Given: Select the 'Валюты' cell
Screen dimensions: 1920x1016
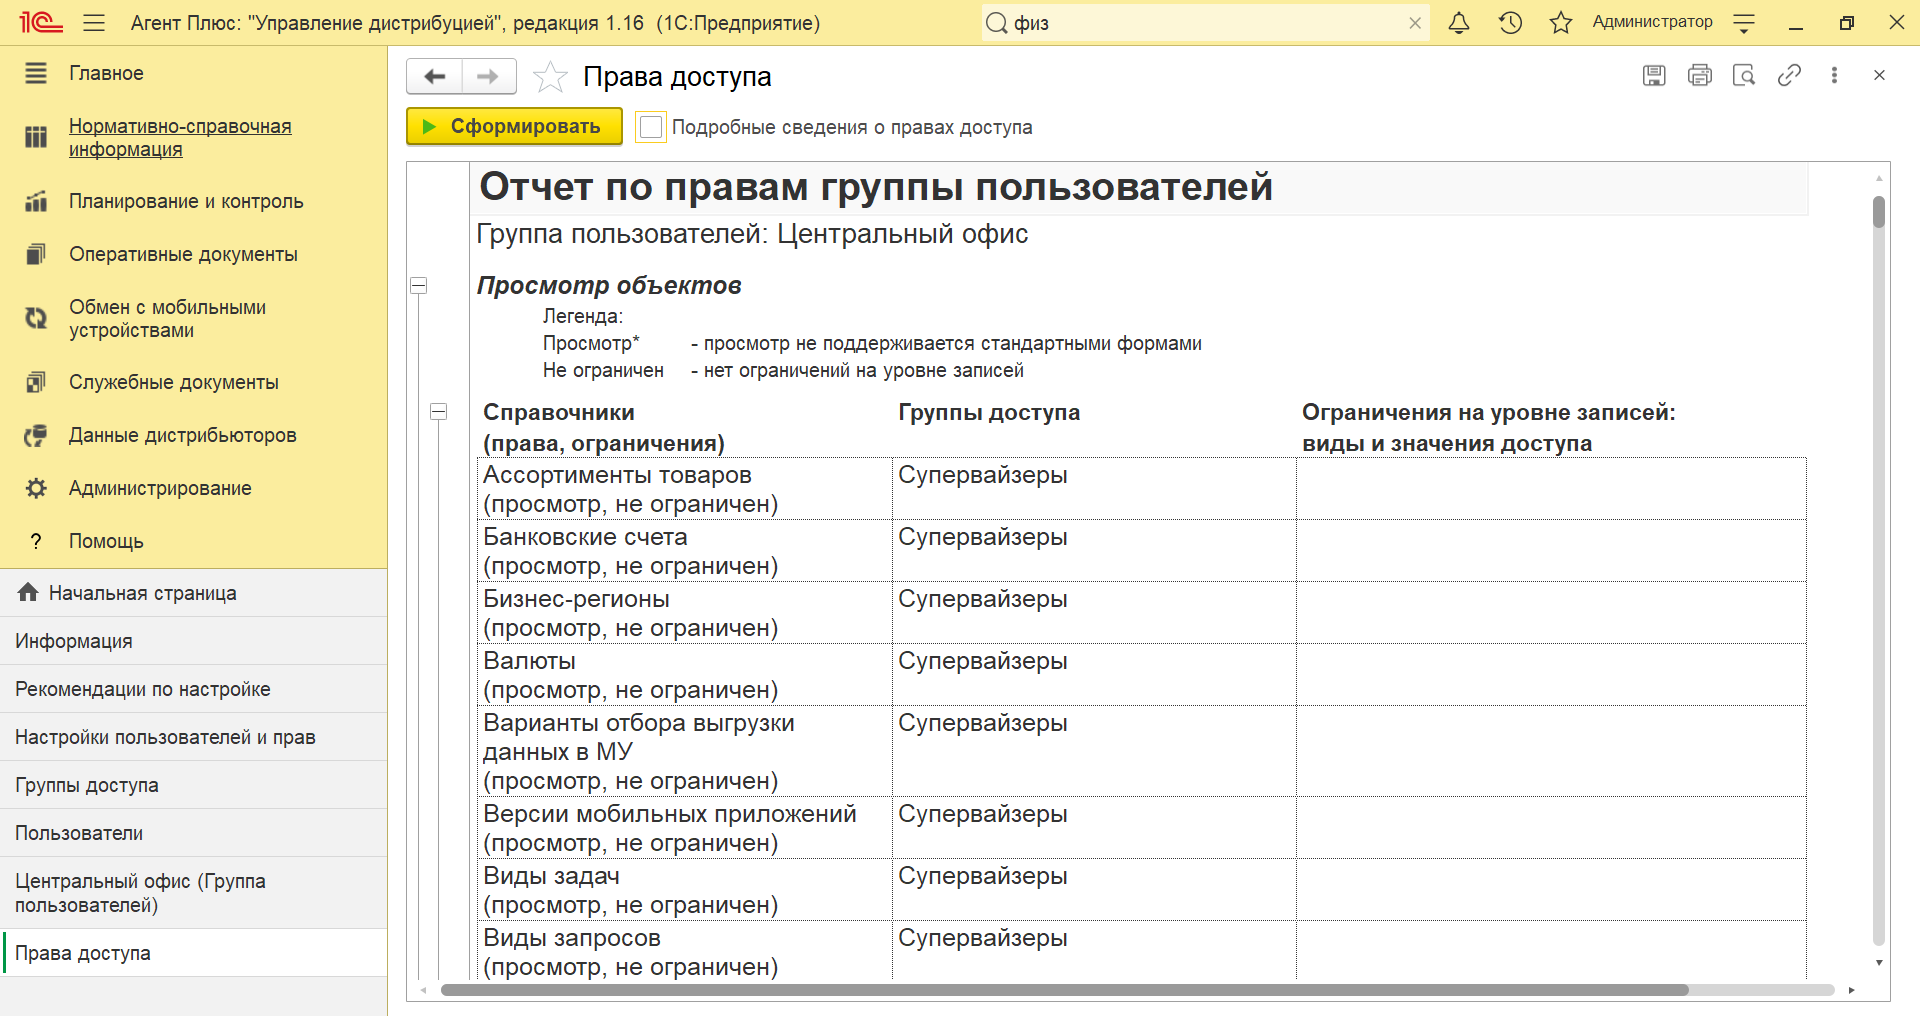Looking at the screenshot, I should click(685, 675).
